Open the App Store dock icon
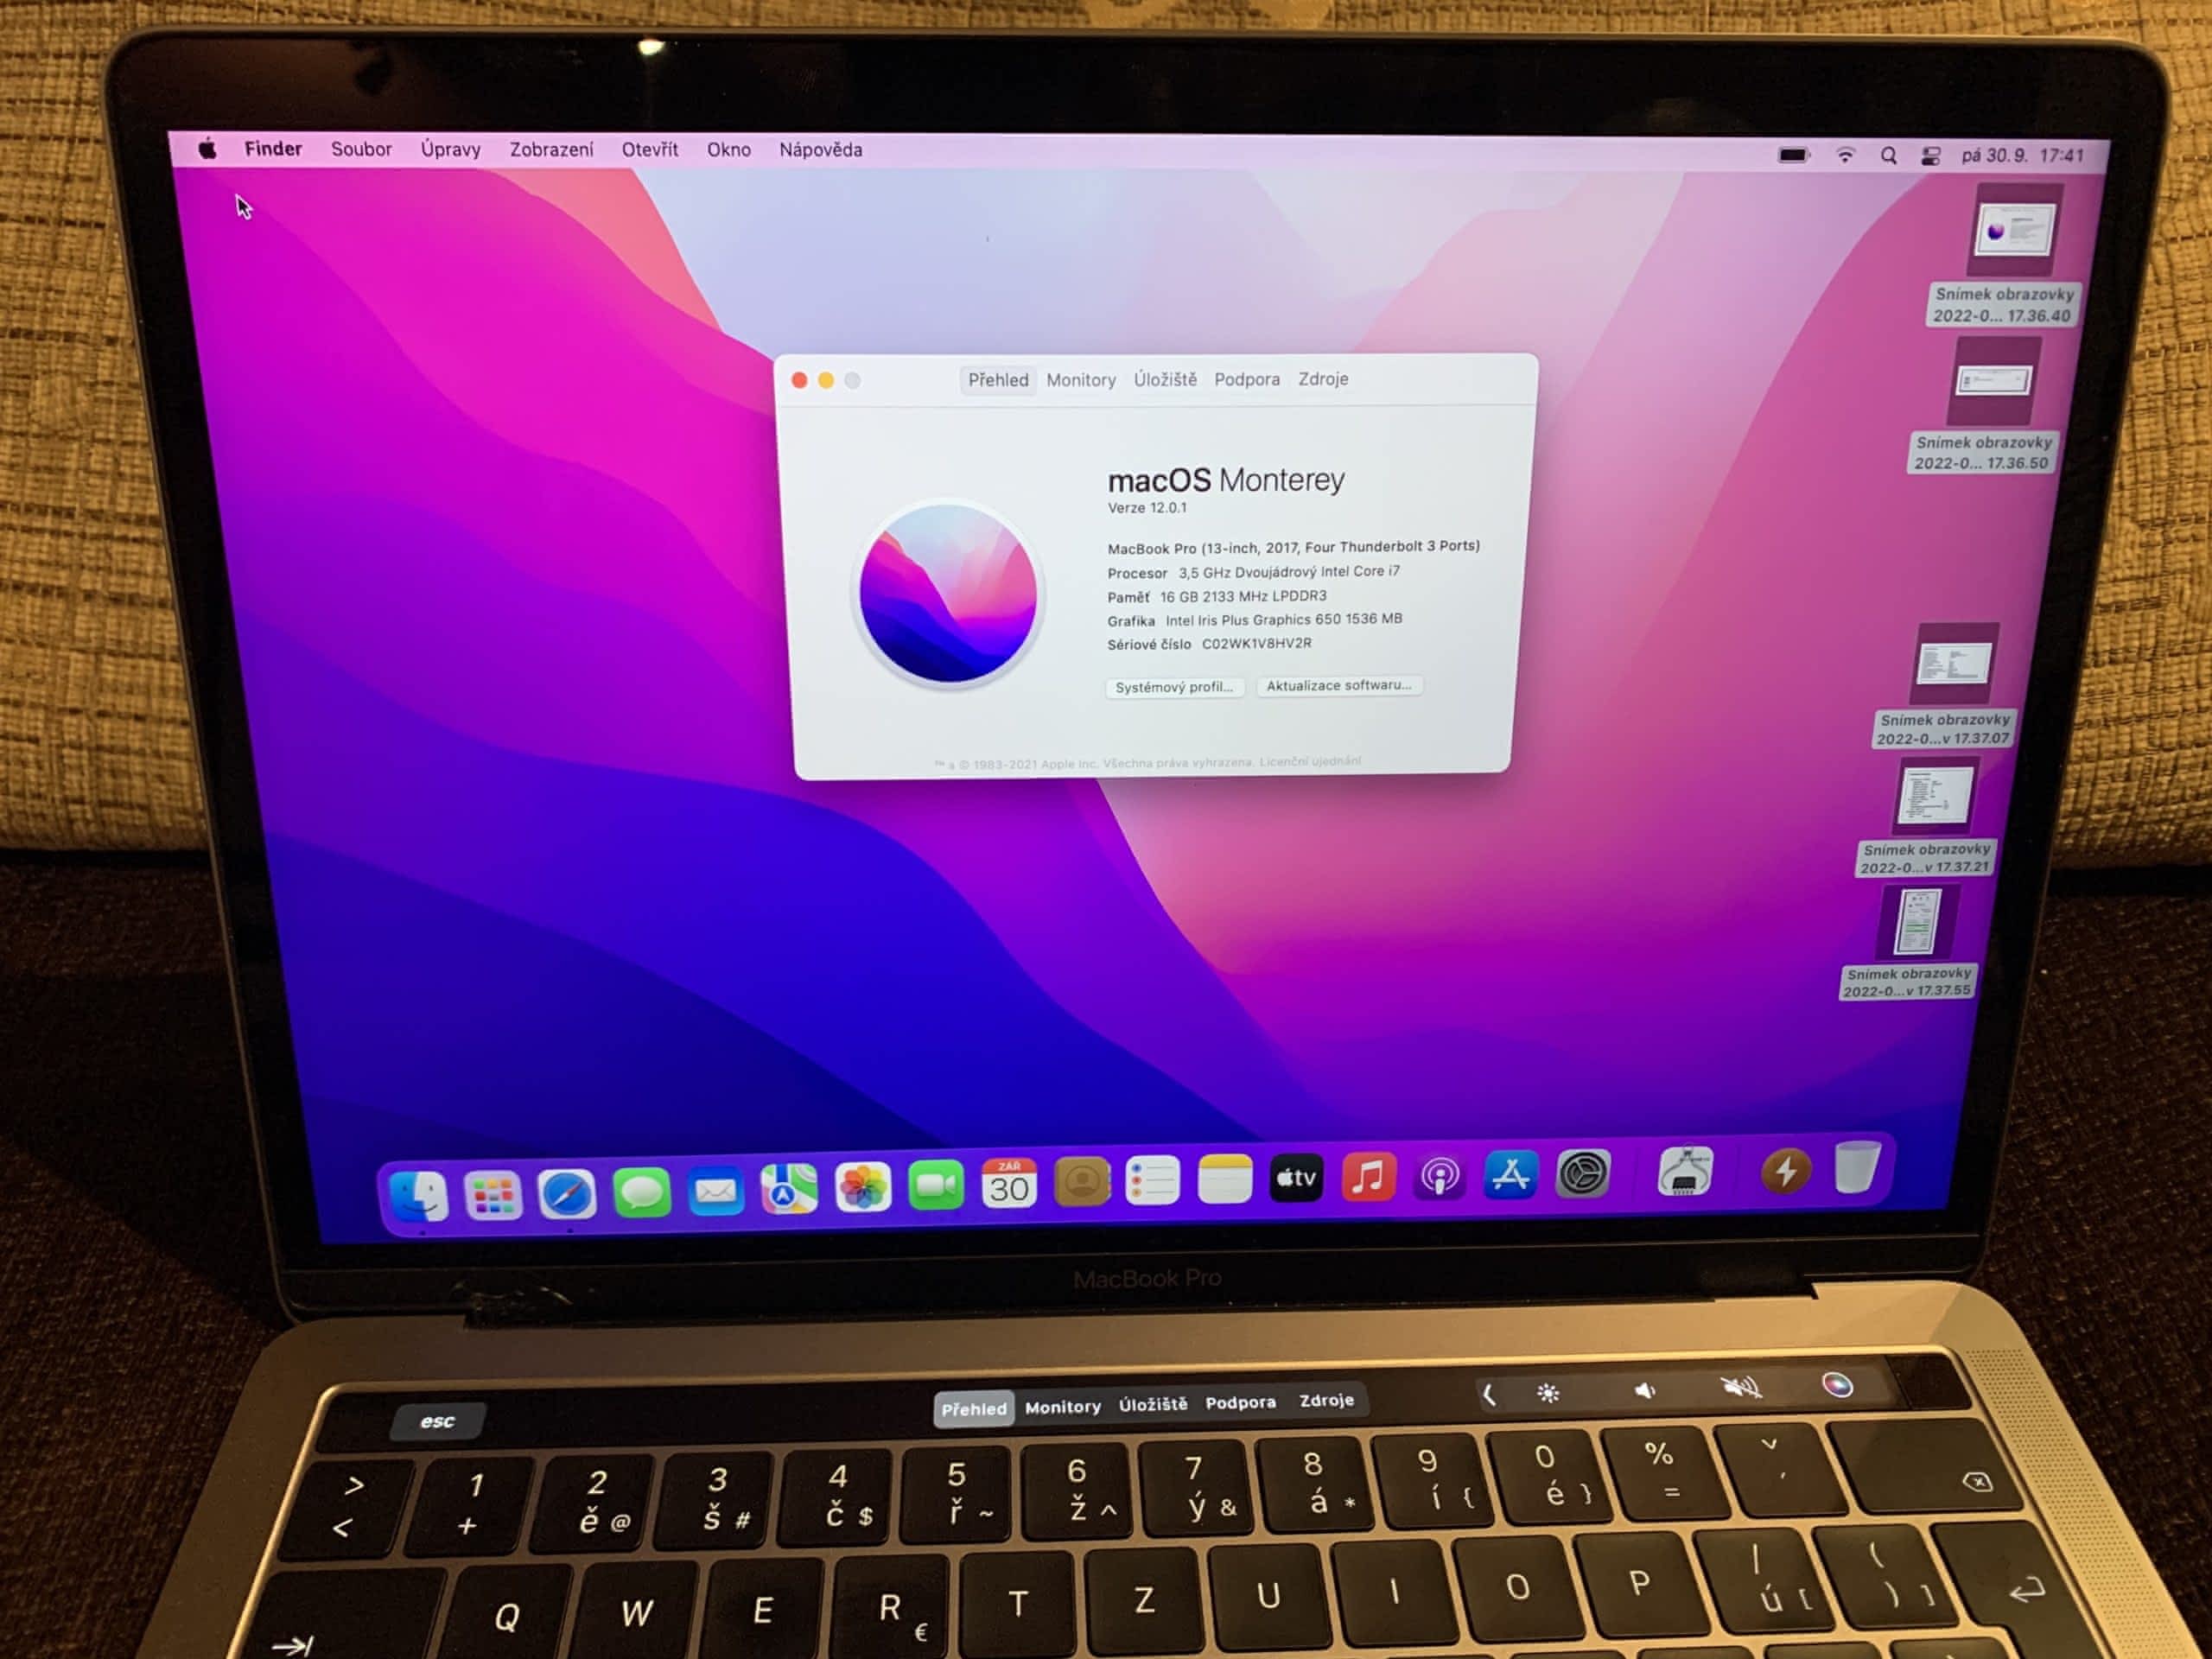 [x=1510, y=1175]
